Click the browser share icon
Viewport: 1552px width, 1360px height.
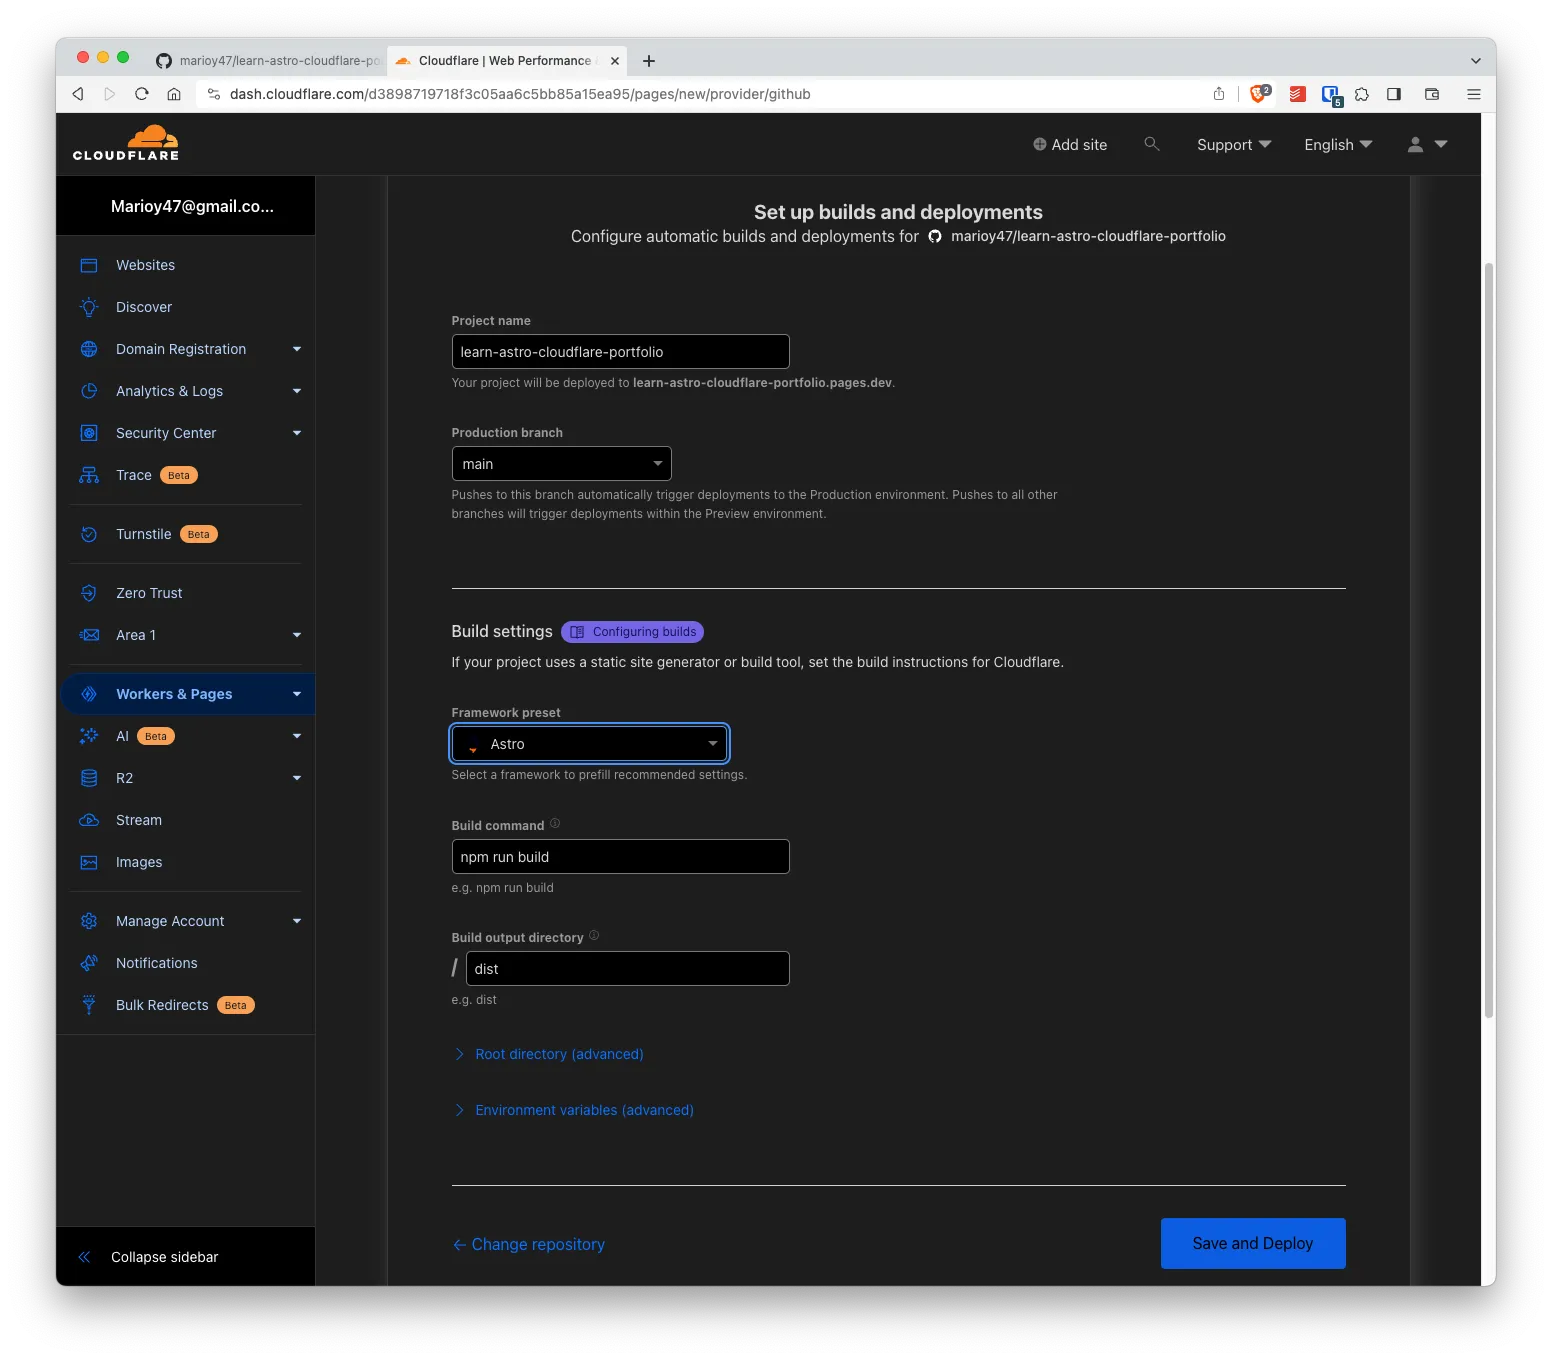(x=1219, y=94)
